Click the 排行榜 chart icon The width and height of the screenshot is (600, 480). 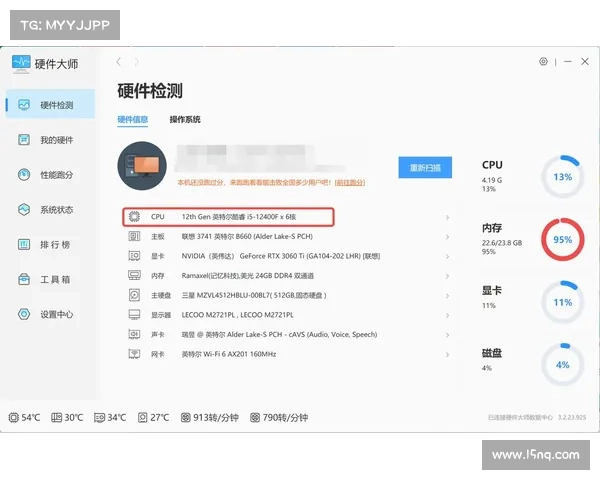(24, 244)
